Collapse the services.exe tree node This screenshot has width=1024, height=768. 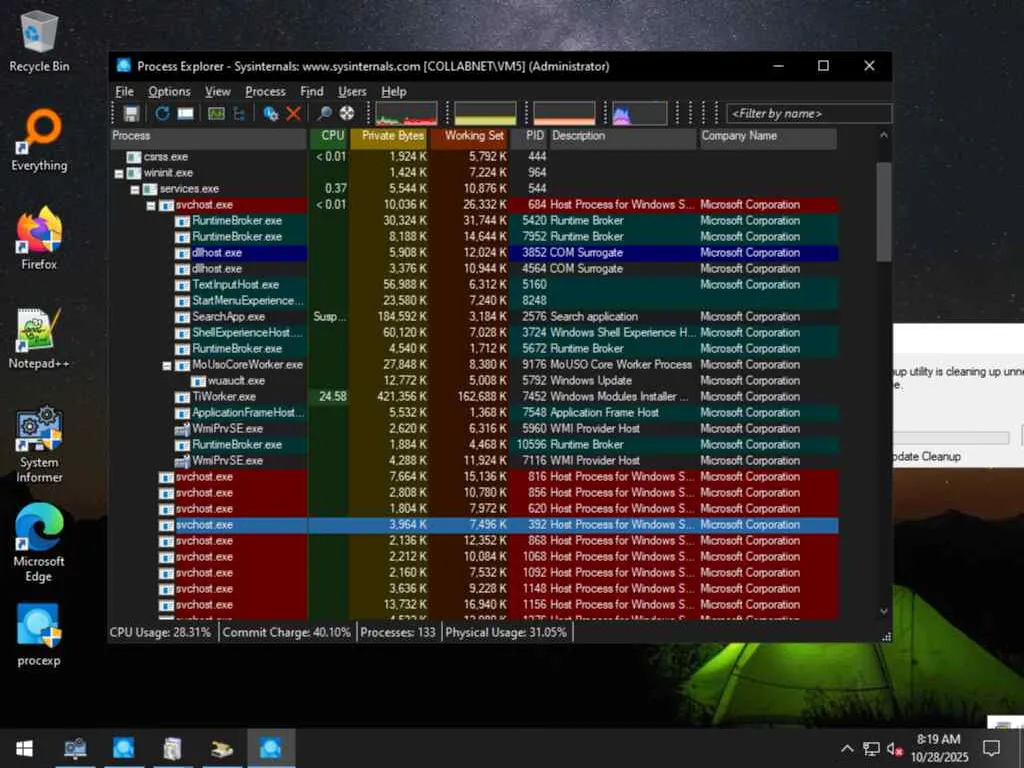click(x=135, y=190)
